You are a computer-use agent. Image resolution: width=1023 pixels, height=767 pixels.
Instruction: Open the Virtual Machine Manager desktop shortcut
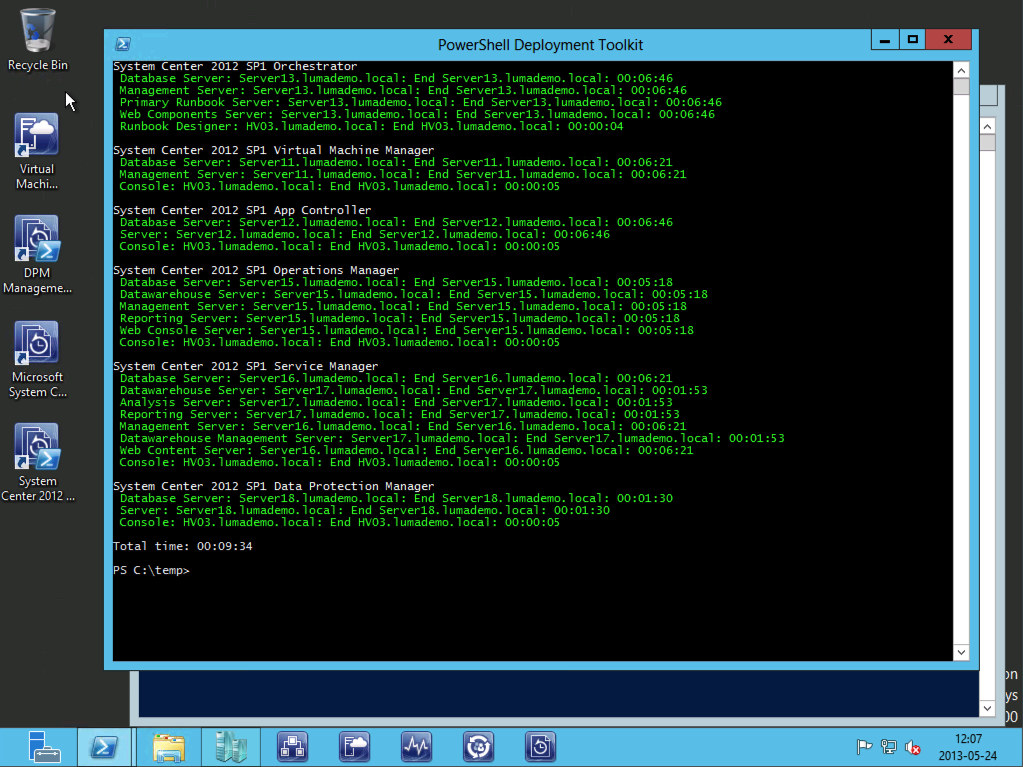pyautogui.click(x=37, y=151)
